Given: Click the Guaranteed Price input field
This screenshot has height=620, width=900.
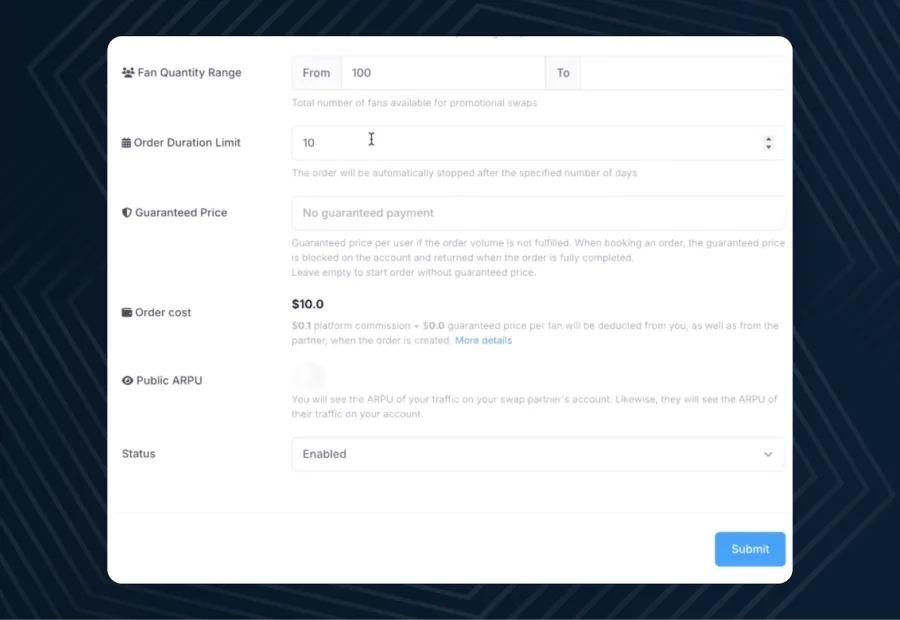Looking at the screenshot, I should tap(538, 213).
